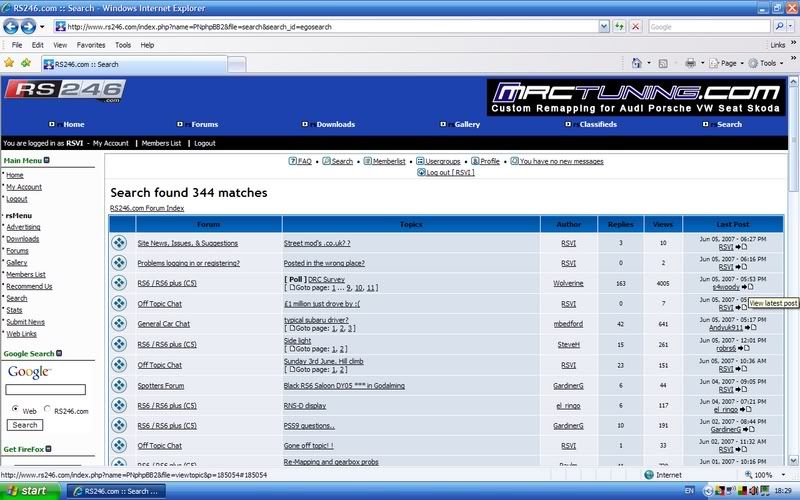Go to page 11 of DRC Survey
This screenshot has width=800, height=500.
(370, 288)
